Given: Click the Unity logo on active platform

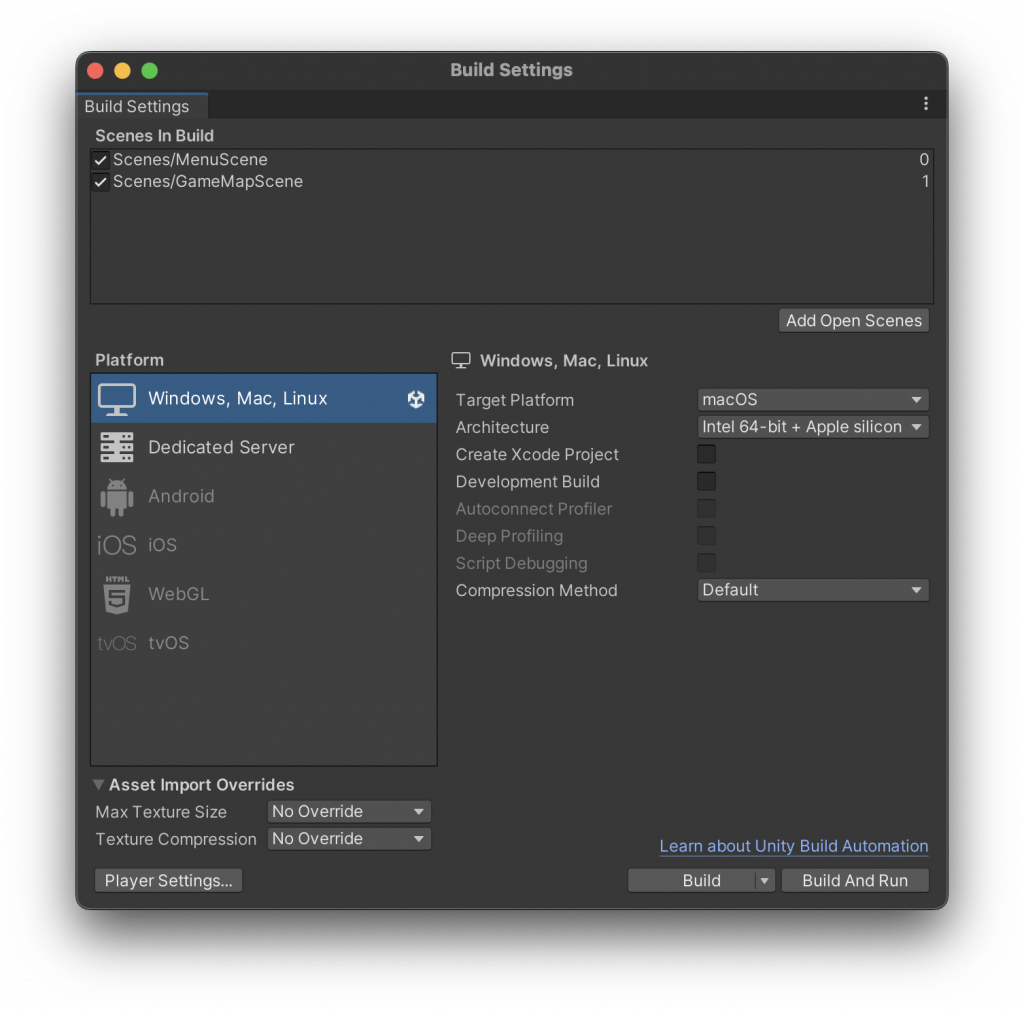Looking at the screenshot, I should pyautogui.click(x=416, y=399).
